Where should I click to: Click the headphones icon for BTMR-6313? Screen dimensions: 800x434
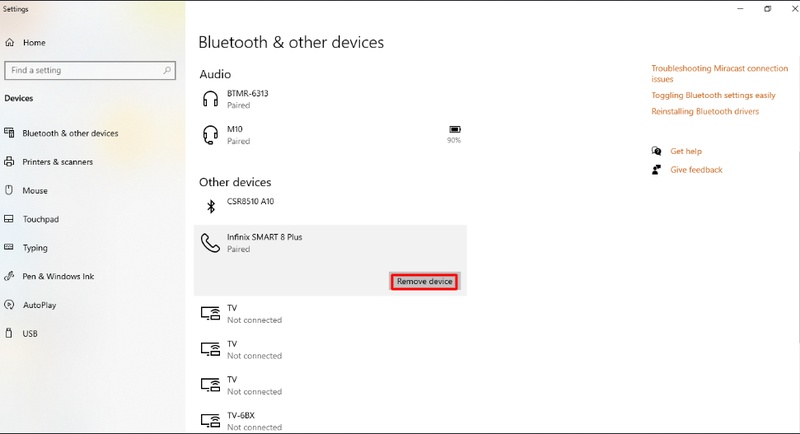pos(210,99)
